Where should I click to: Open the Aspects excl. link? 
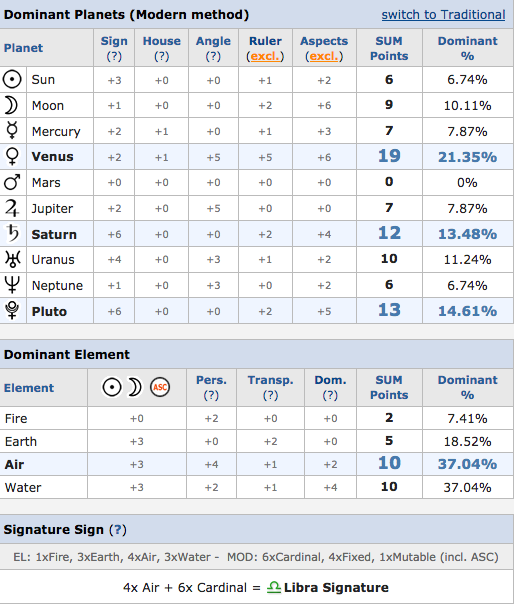pos(324,56)
